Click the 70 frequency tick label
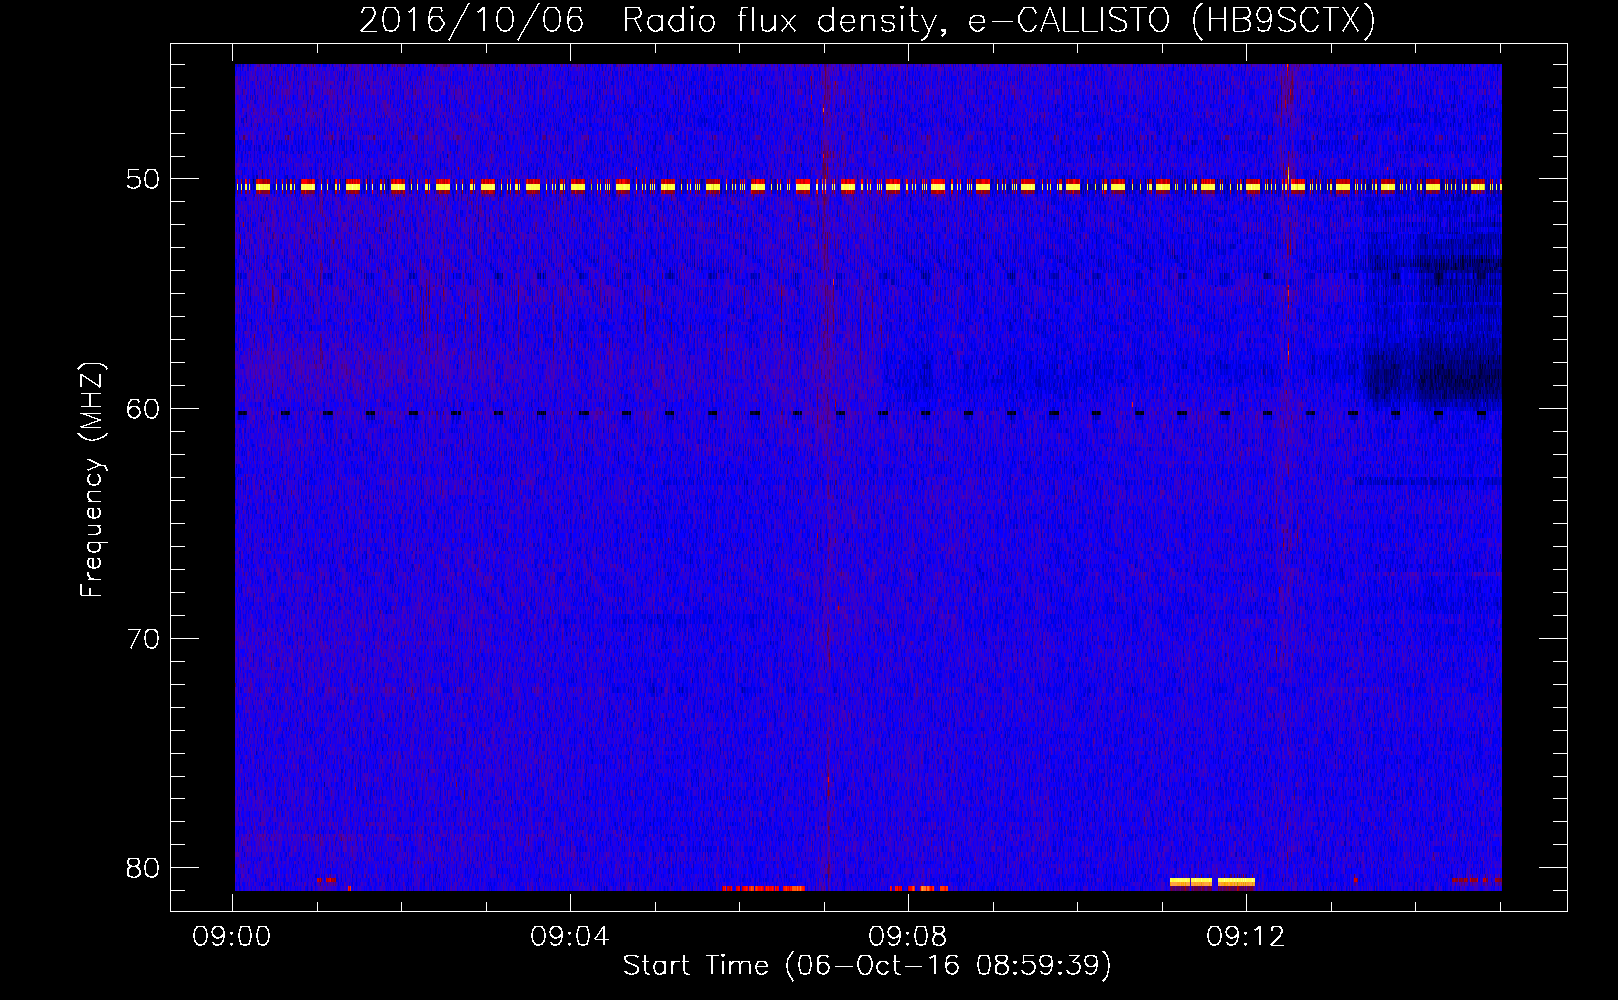1618x1000 pixels. pos(143,639)
